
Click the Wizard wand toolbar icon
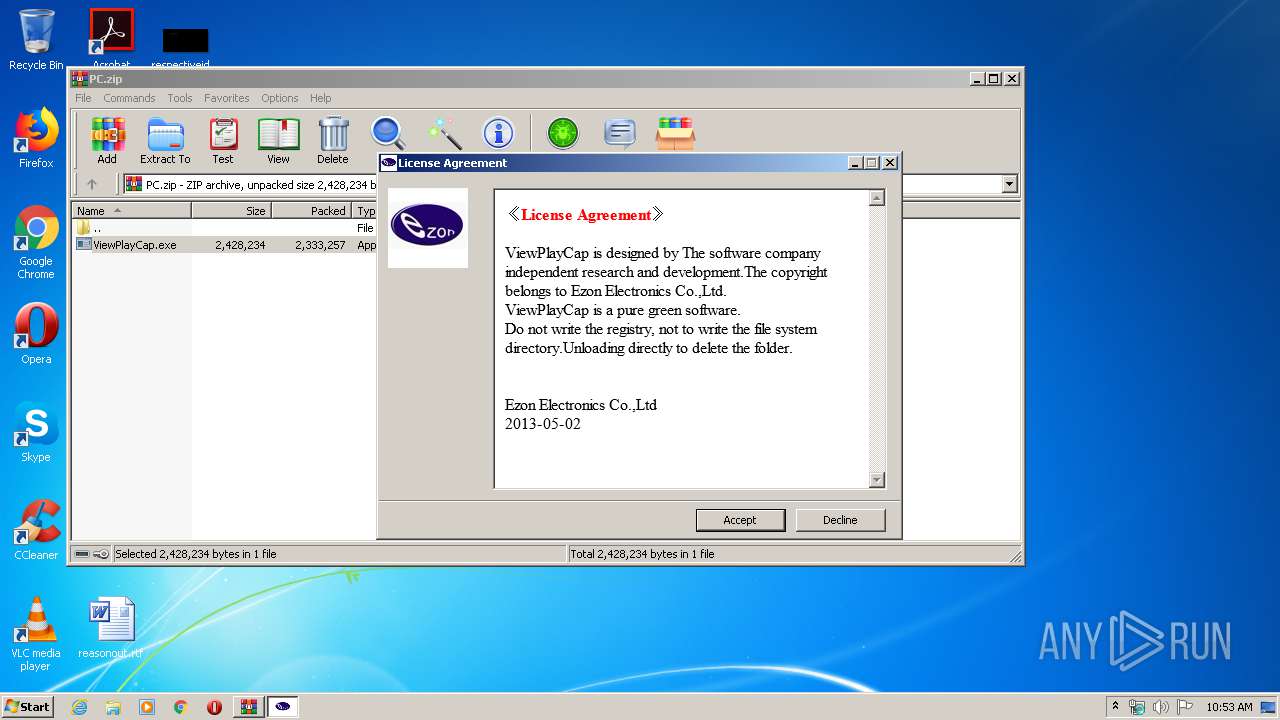[x=444, y=133]
